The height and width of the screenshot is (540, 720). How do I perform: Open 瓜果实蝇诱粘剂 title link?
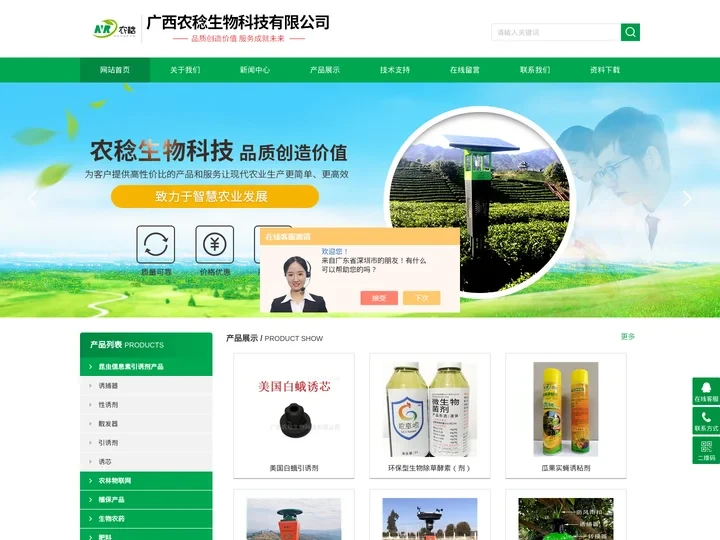pyautogui.click(x=566, y=468)
